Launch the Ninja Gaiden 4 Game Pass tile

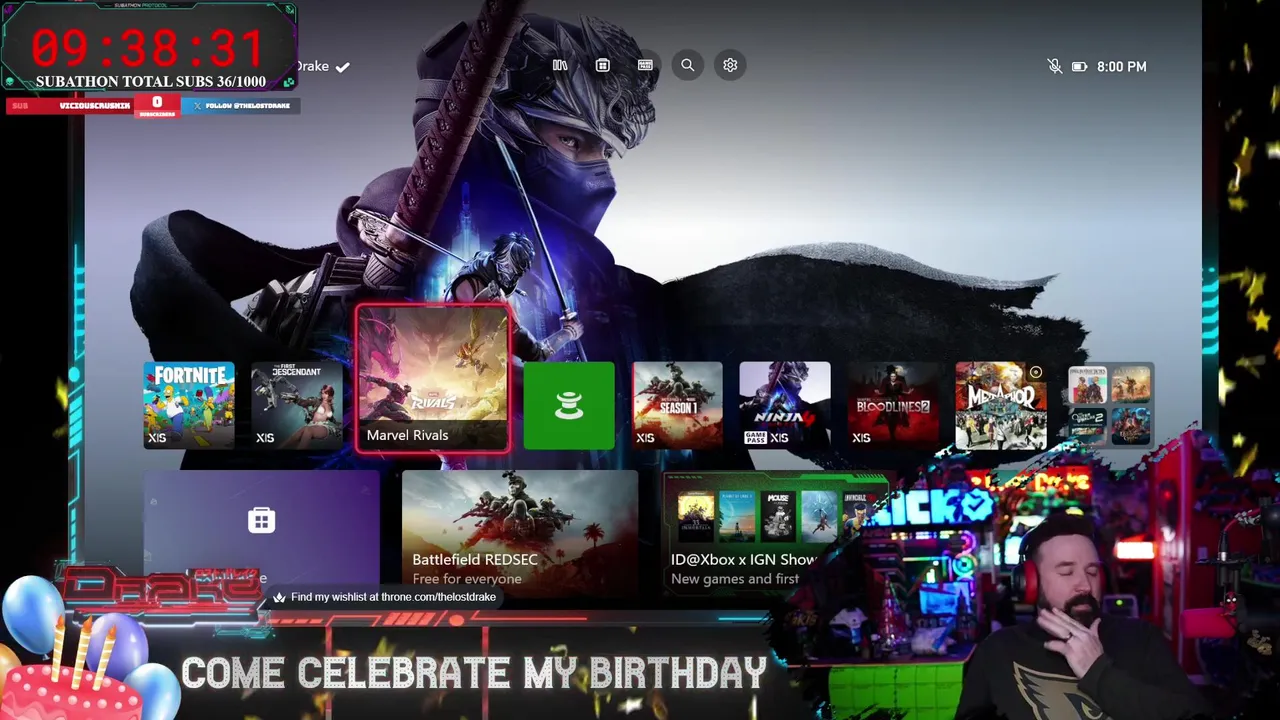pyautogui.click(x=785, y=405)
